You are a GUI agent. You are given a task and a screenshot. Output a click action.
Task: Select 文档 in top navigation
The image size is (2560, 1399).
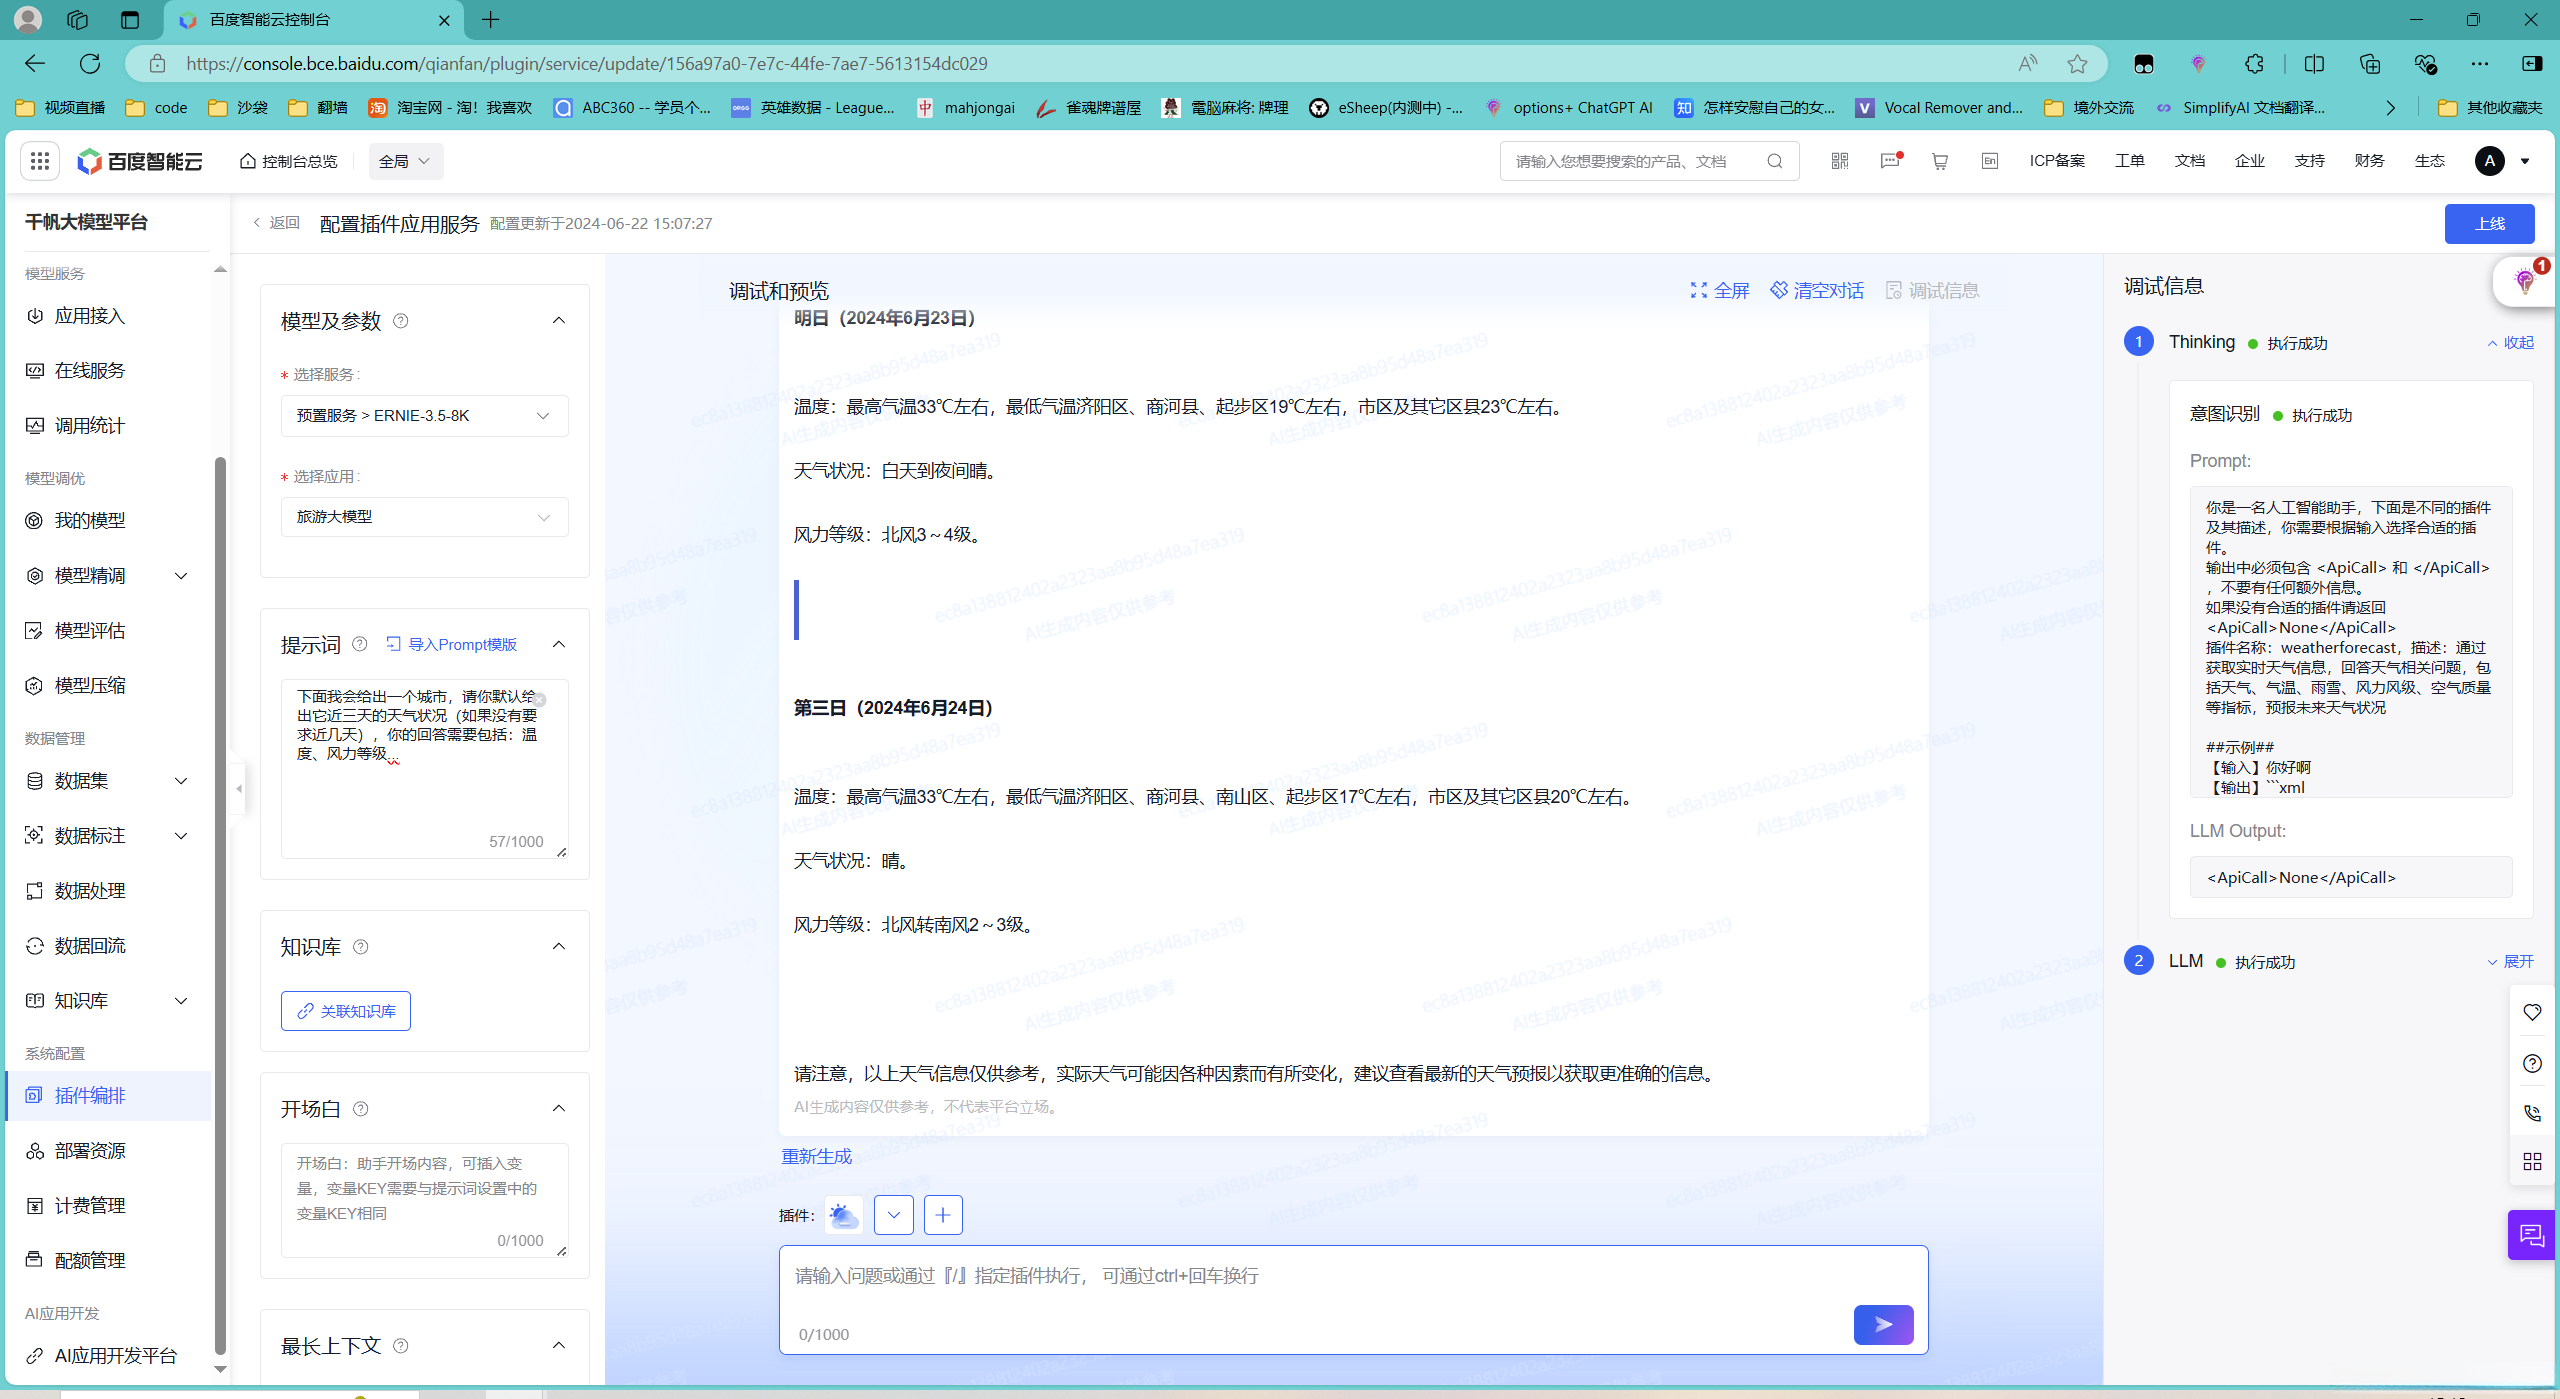pos(2189,161)
